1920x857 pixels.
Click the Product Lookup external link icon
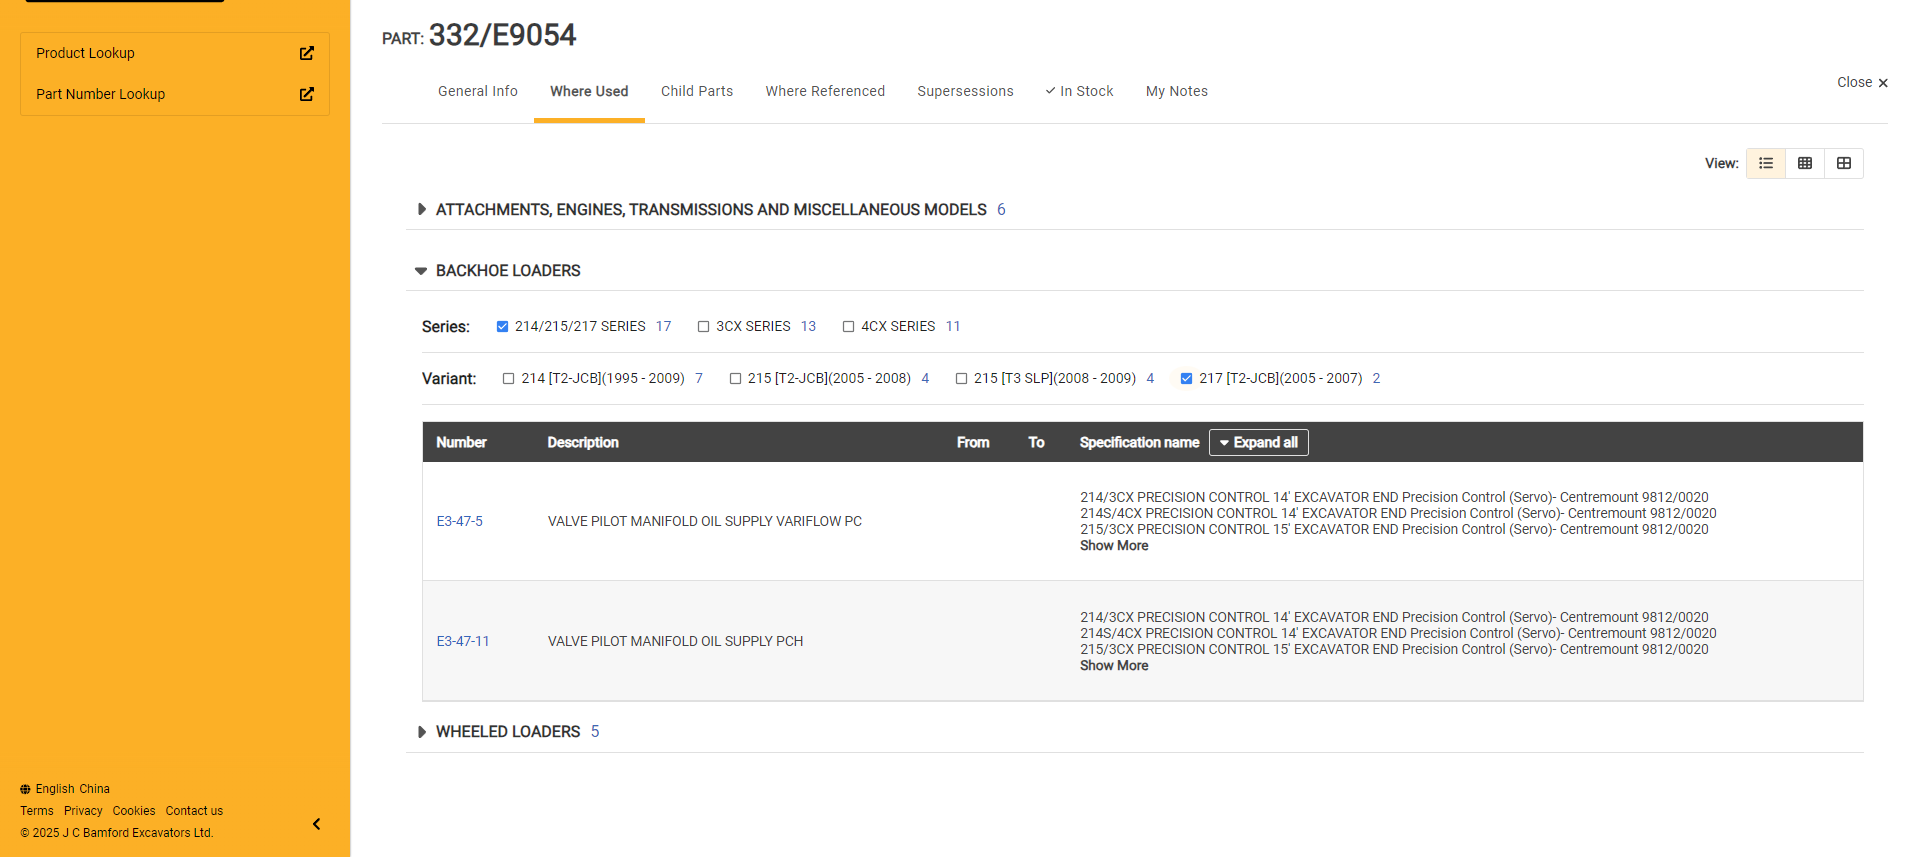tap(307, 53)
